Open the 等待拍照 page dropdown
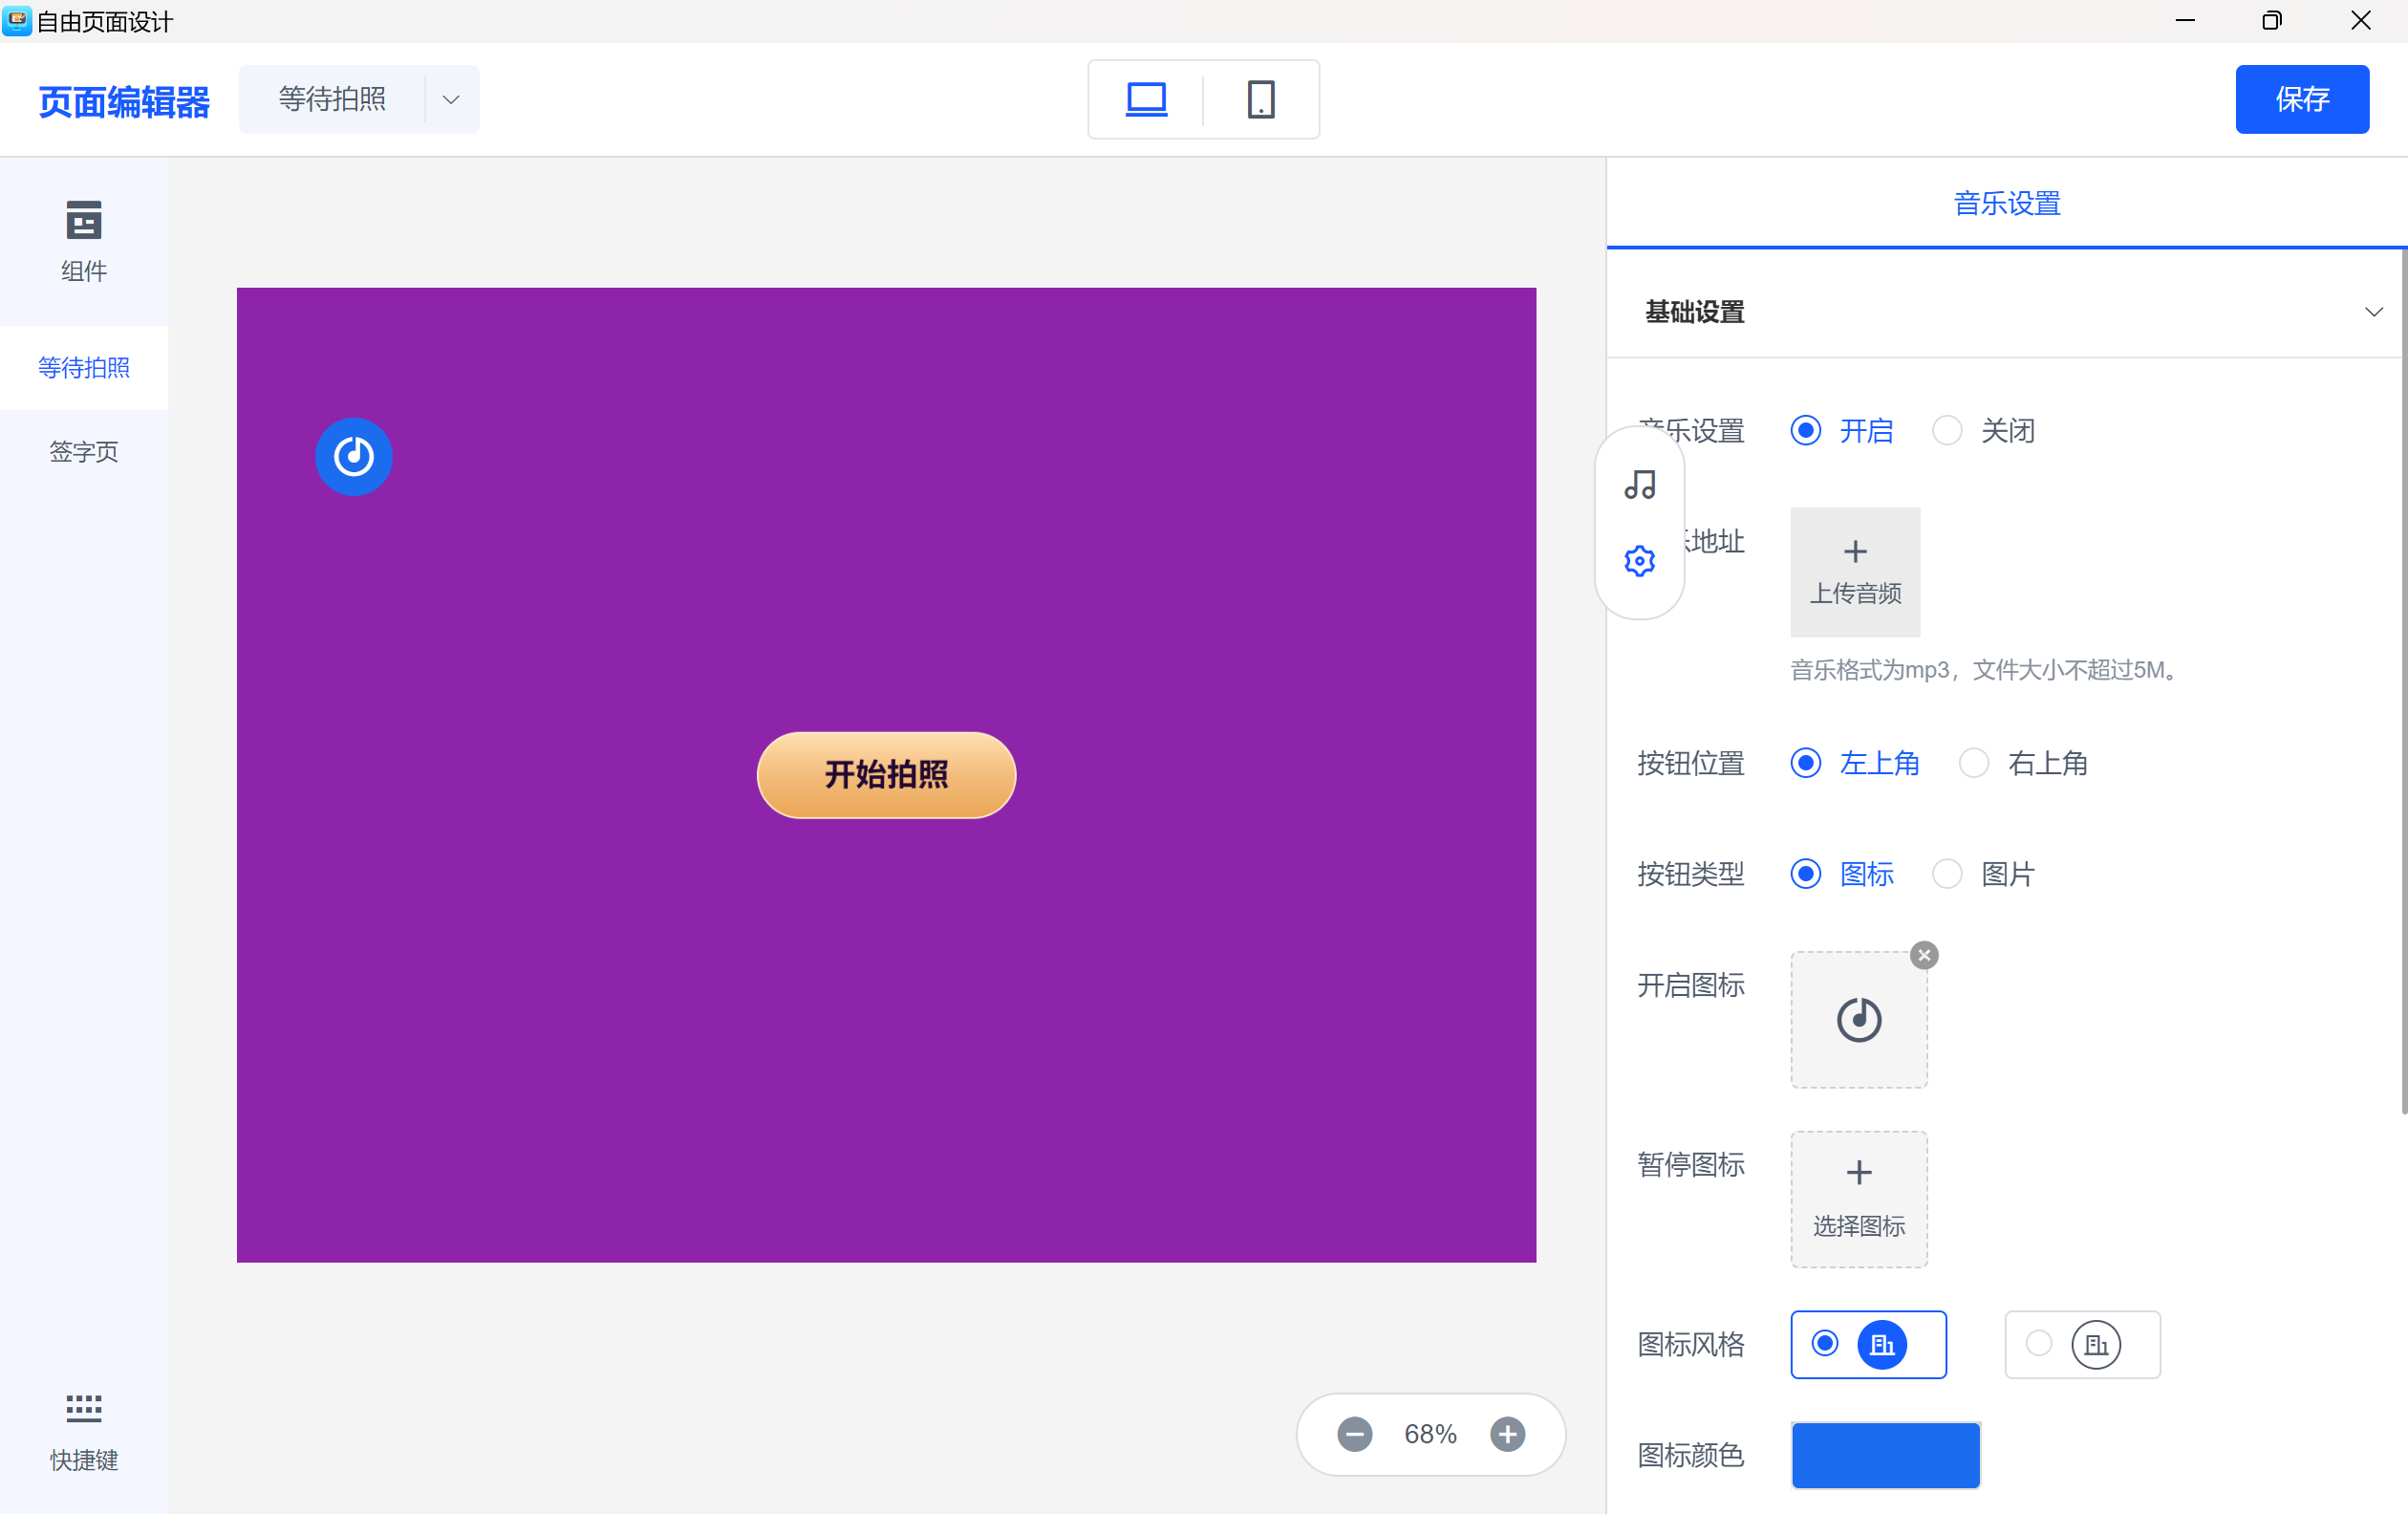The width and height of the screenshot is (2408, 1514). pos(451,99)
